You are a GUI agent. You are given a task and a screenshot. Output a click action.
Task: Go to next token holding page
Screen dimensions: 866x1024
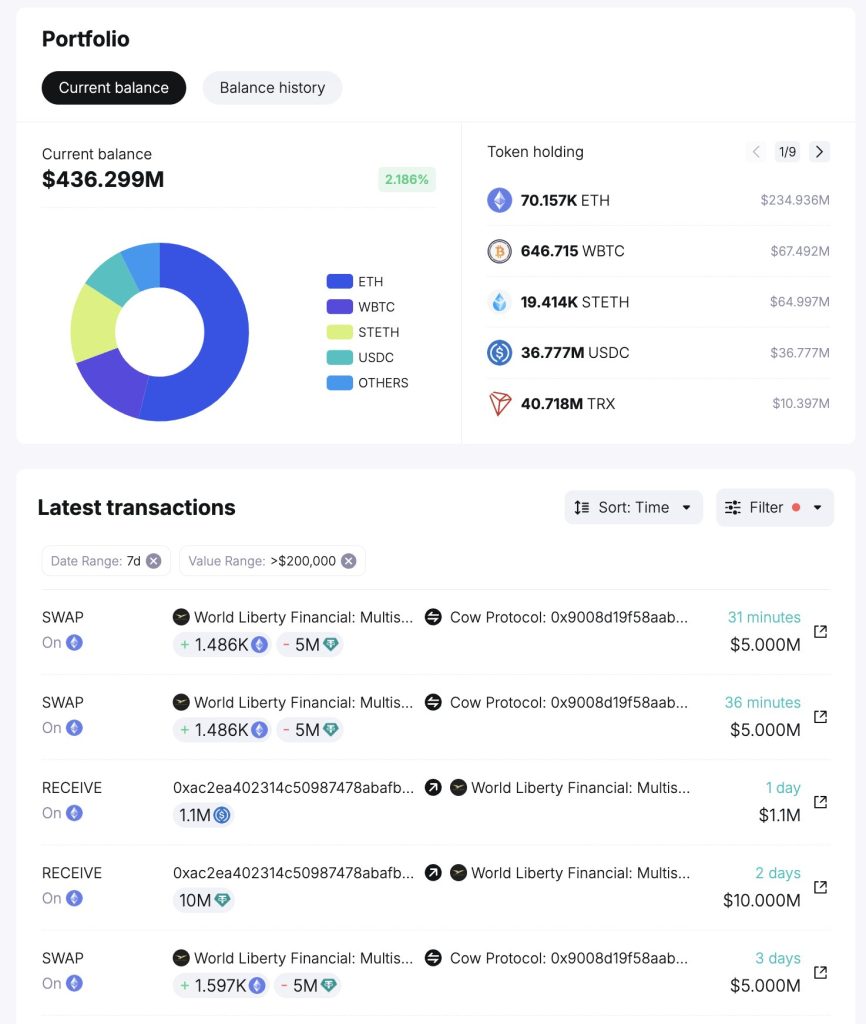click(x=819, y=152)
